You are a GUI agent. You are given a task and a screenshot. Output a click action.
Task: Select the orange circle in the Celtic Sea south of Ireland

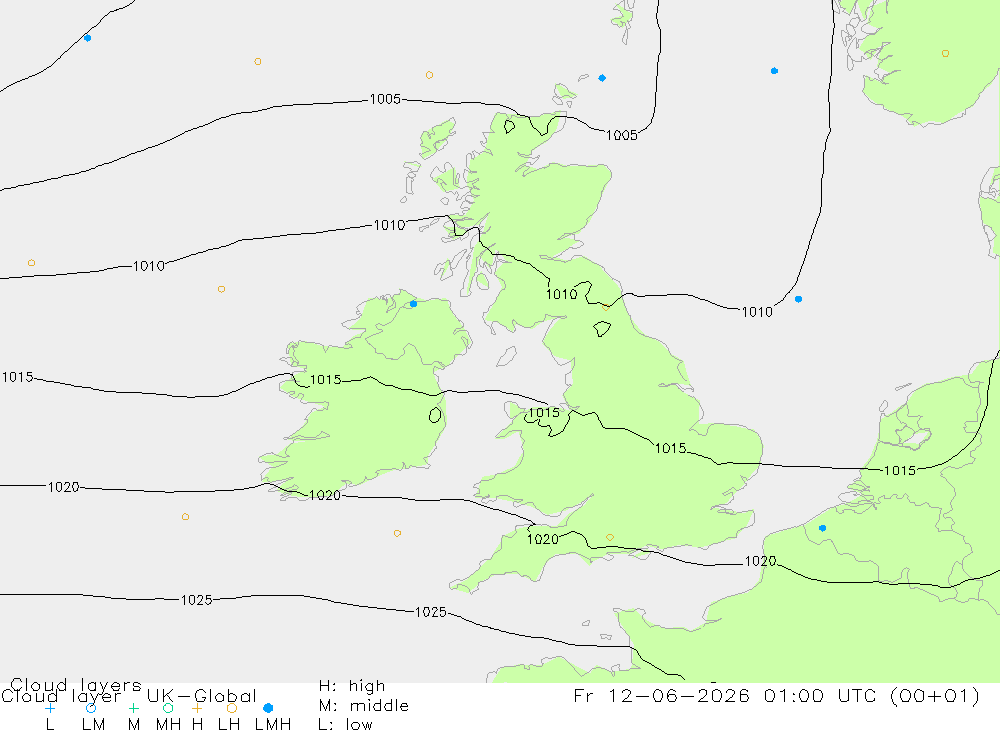(x=397, y=533)
